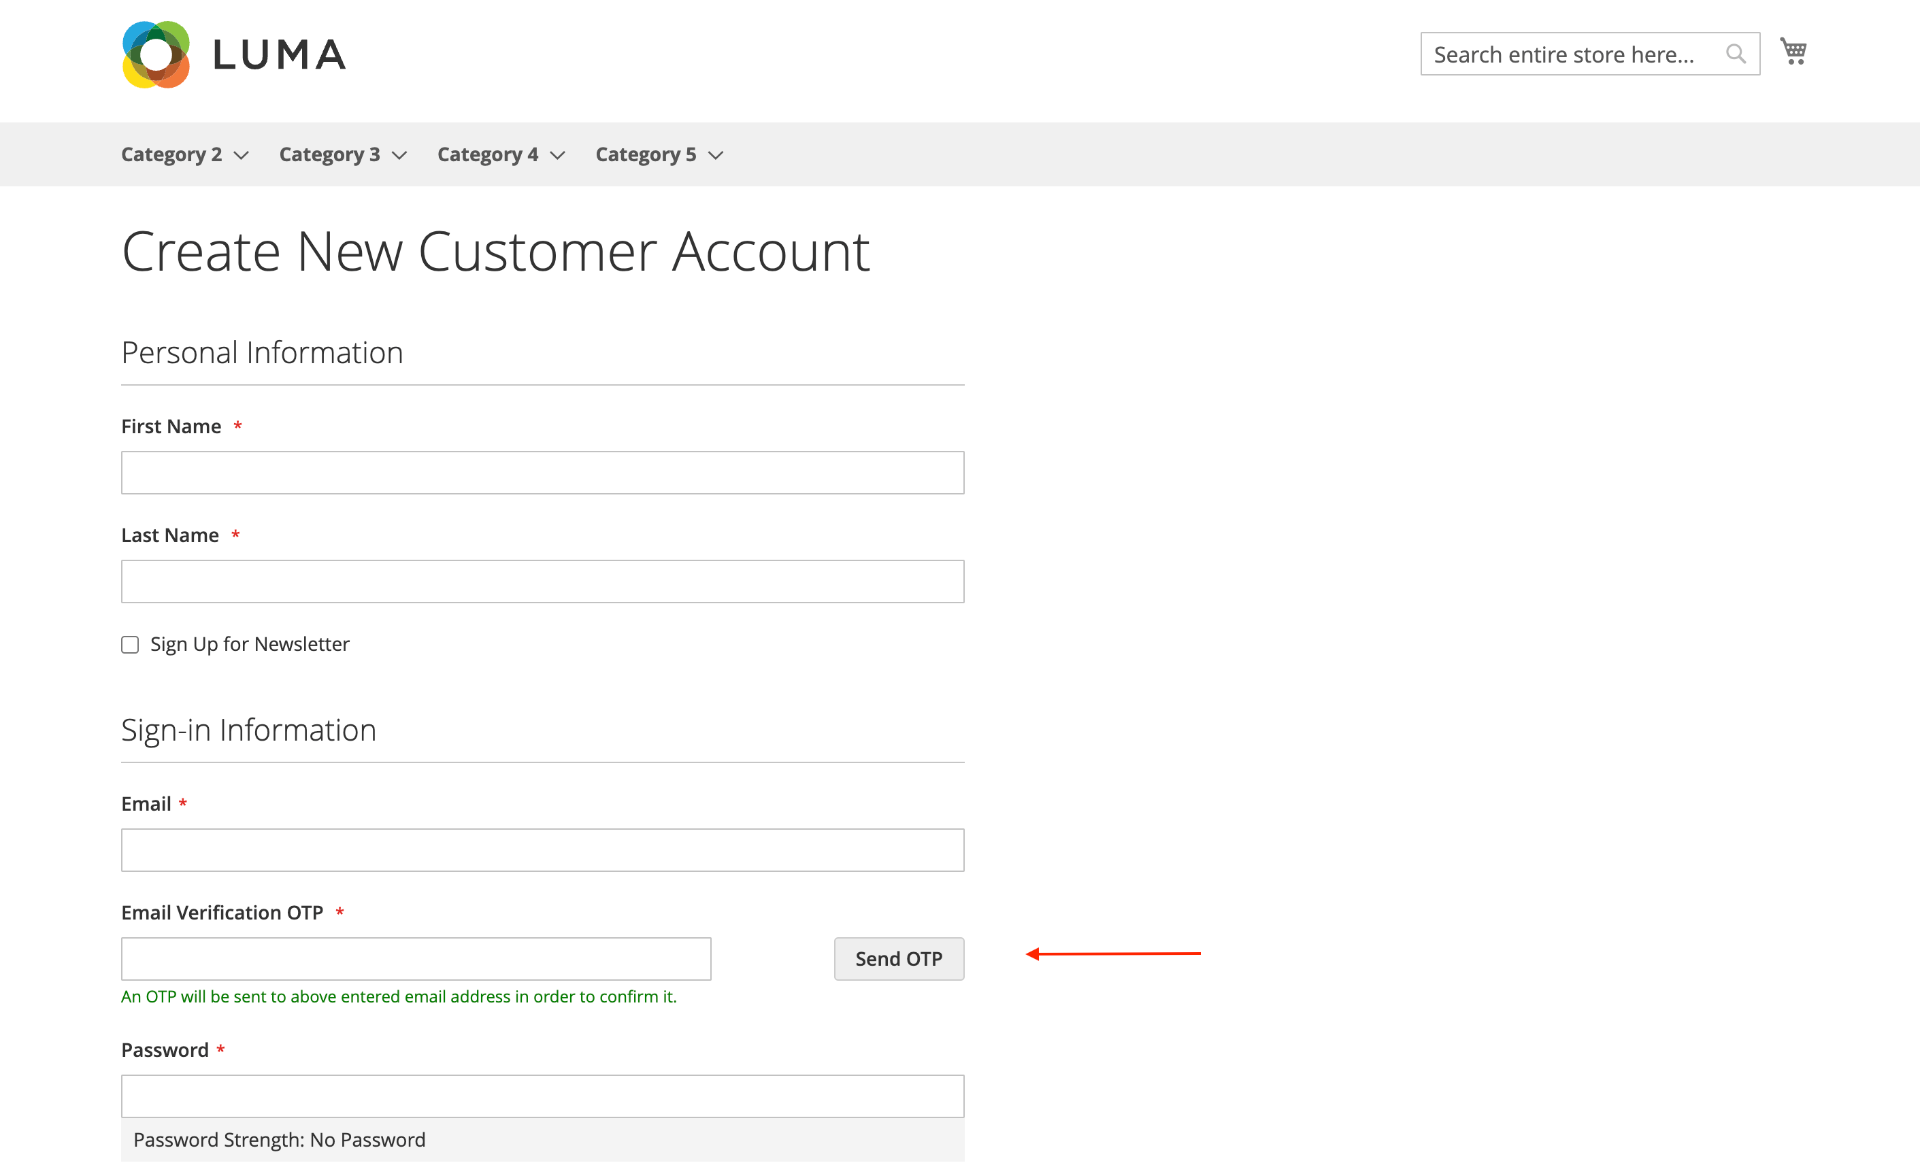Focus the Password input field

[543, 1096]
